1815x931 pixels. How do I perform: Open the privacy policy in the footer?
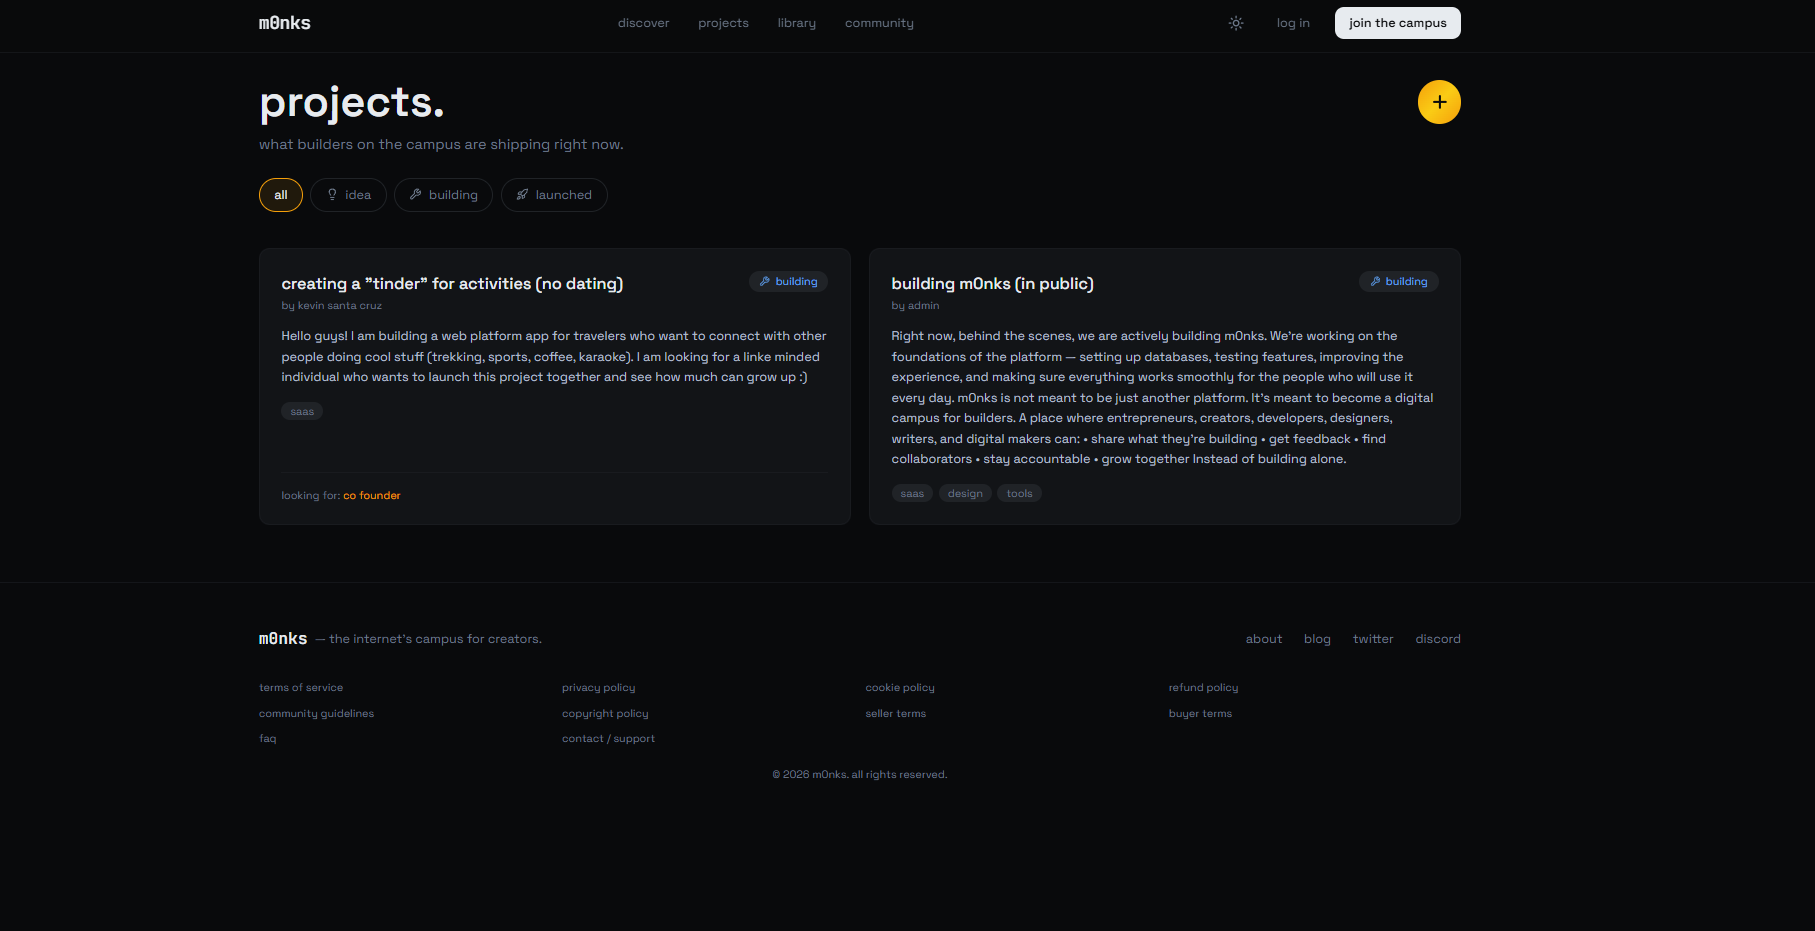click(598, 687)
